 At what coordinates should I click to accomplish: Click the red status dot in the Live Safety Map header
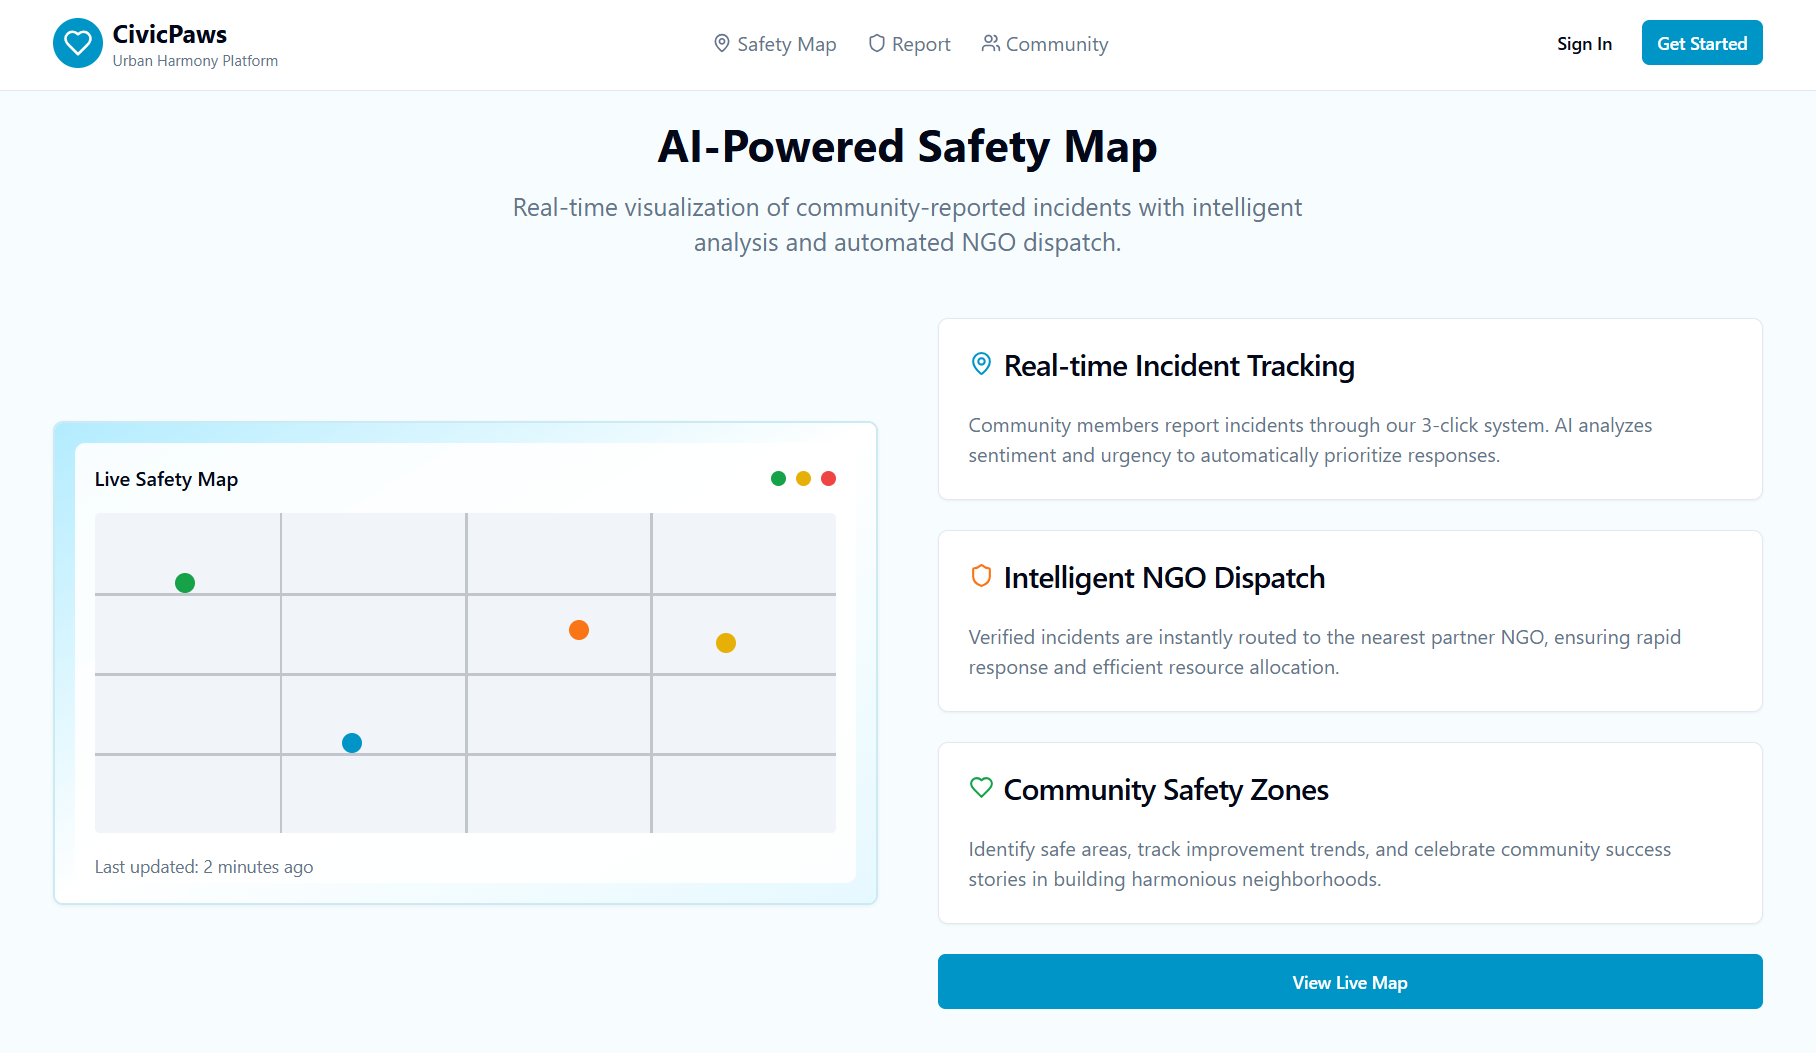(828, 478)
